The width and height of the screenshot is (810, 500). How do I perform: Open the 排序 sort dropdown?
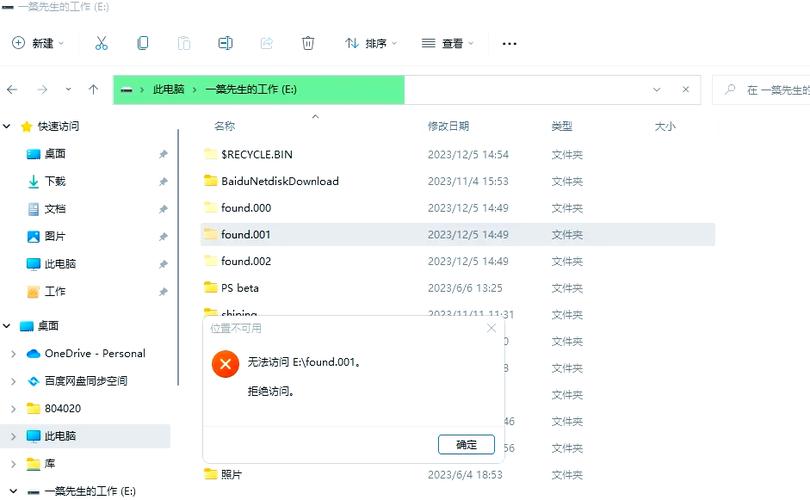[371, 43]
